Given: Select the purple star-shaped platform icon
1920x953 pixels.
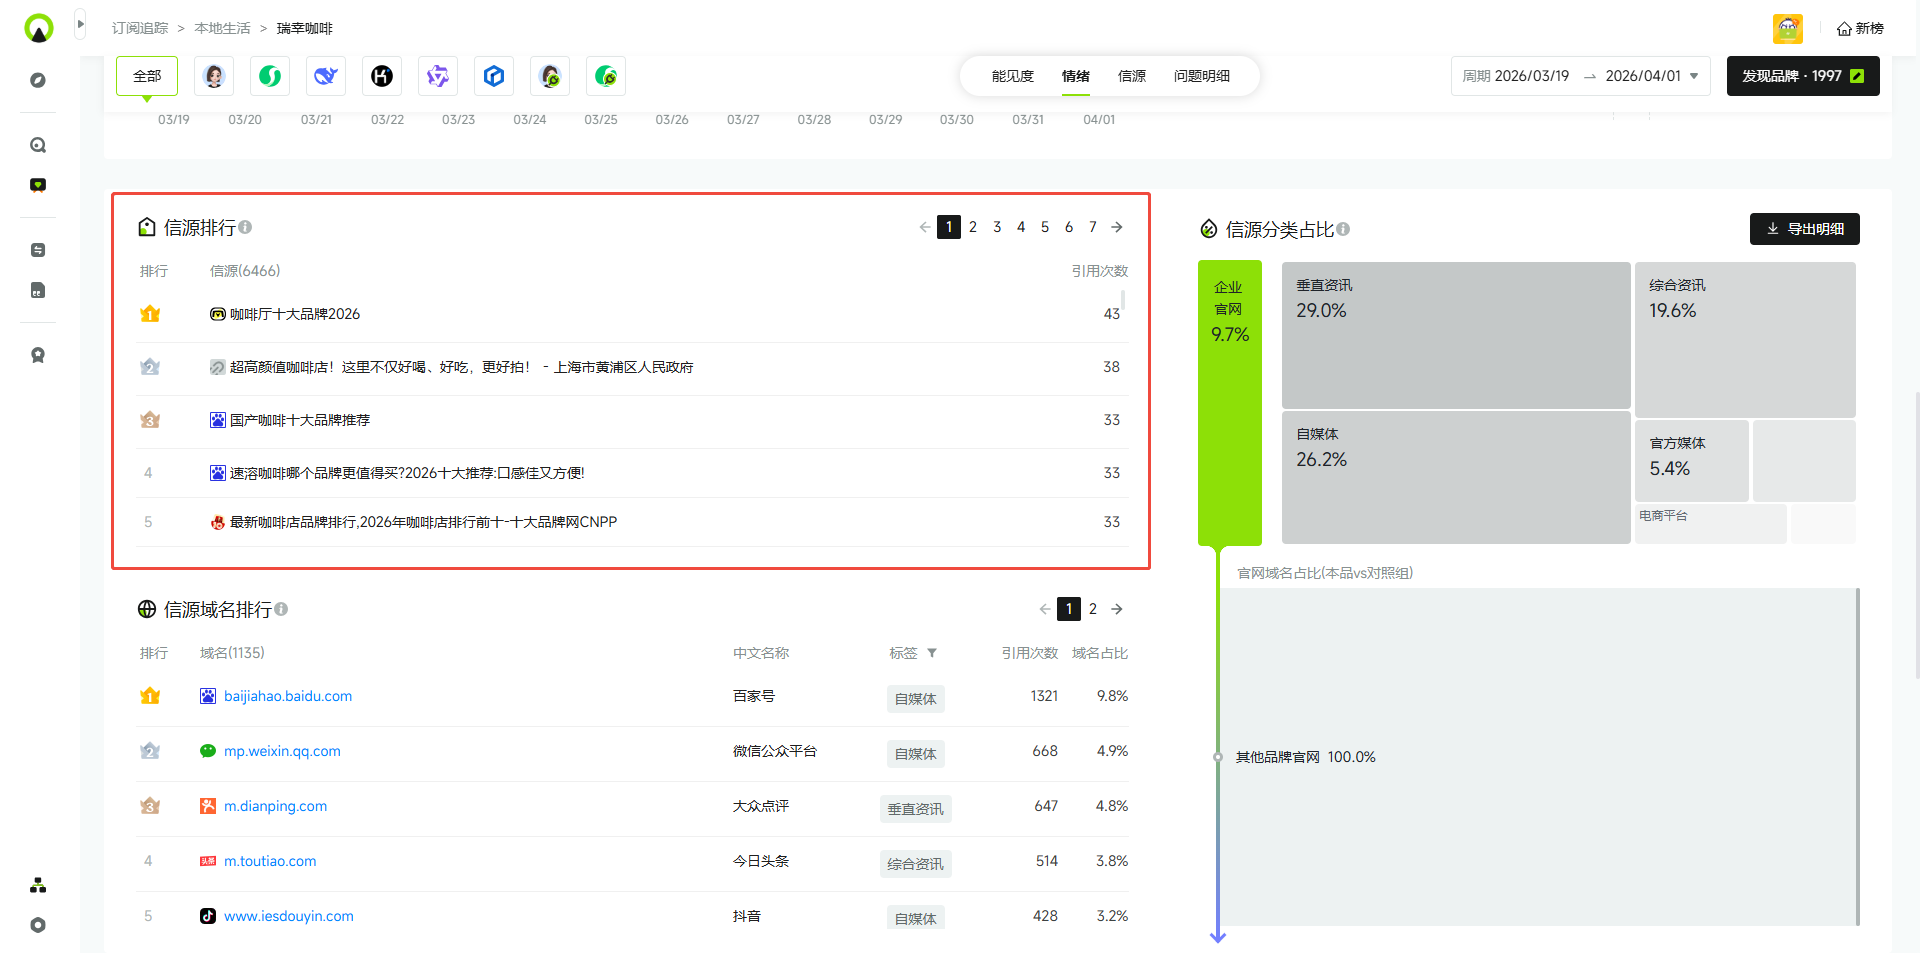Looking at the screenshot, I should point(438,76).
